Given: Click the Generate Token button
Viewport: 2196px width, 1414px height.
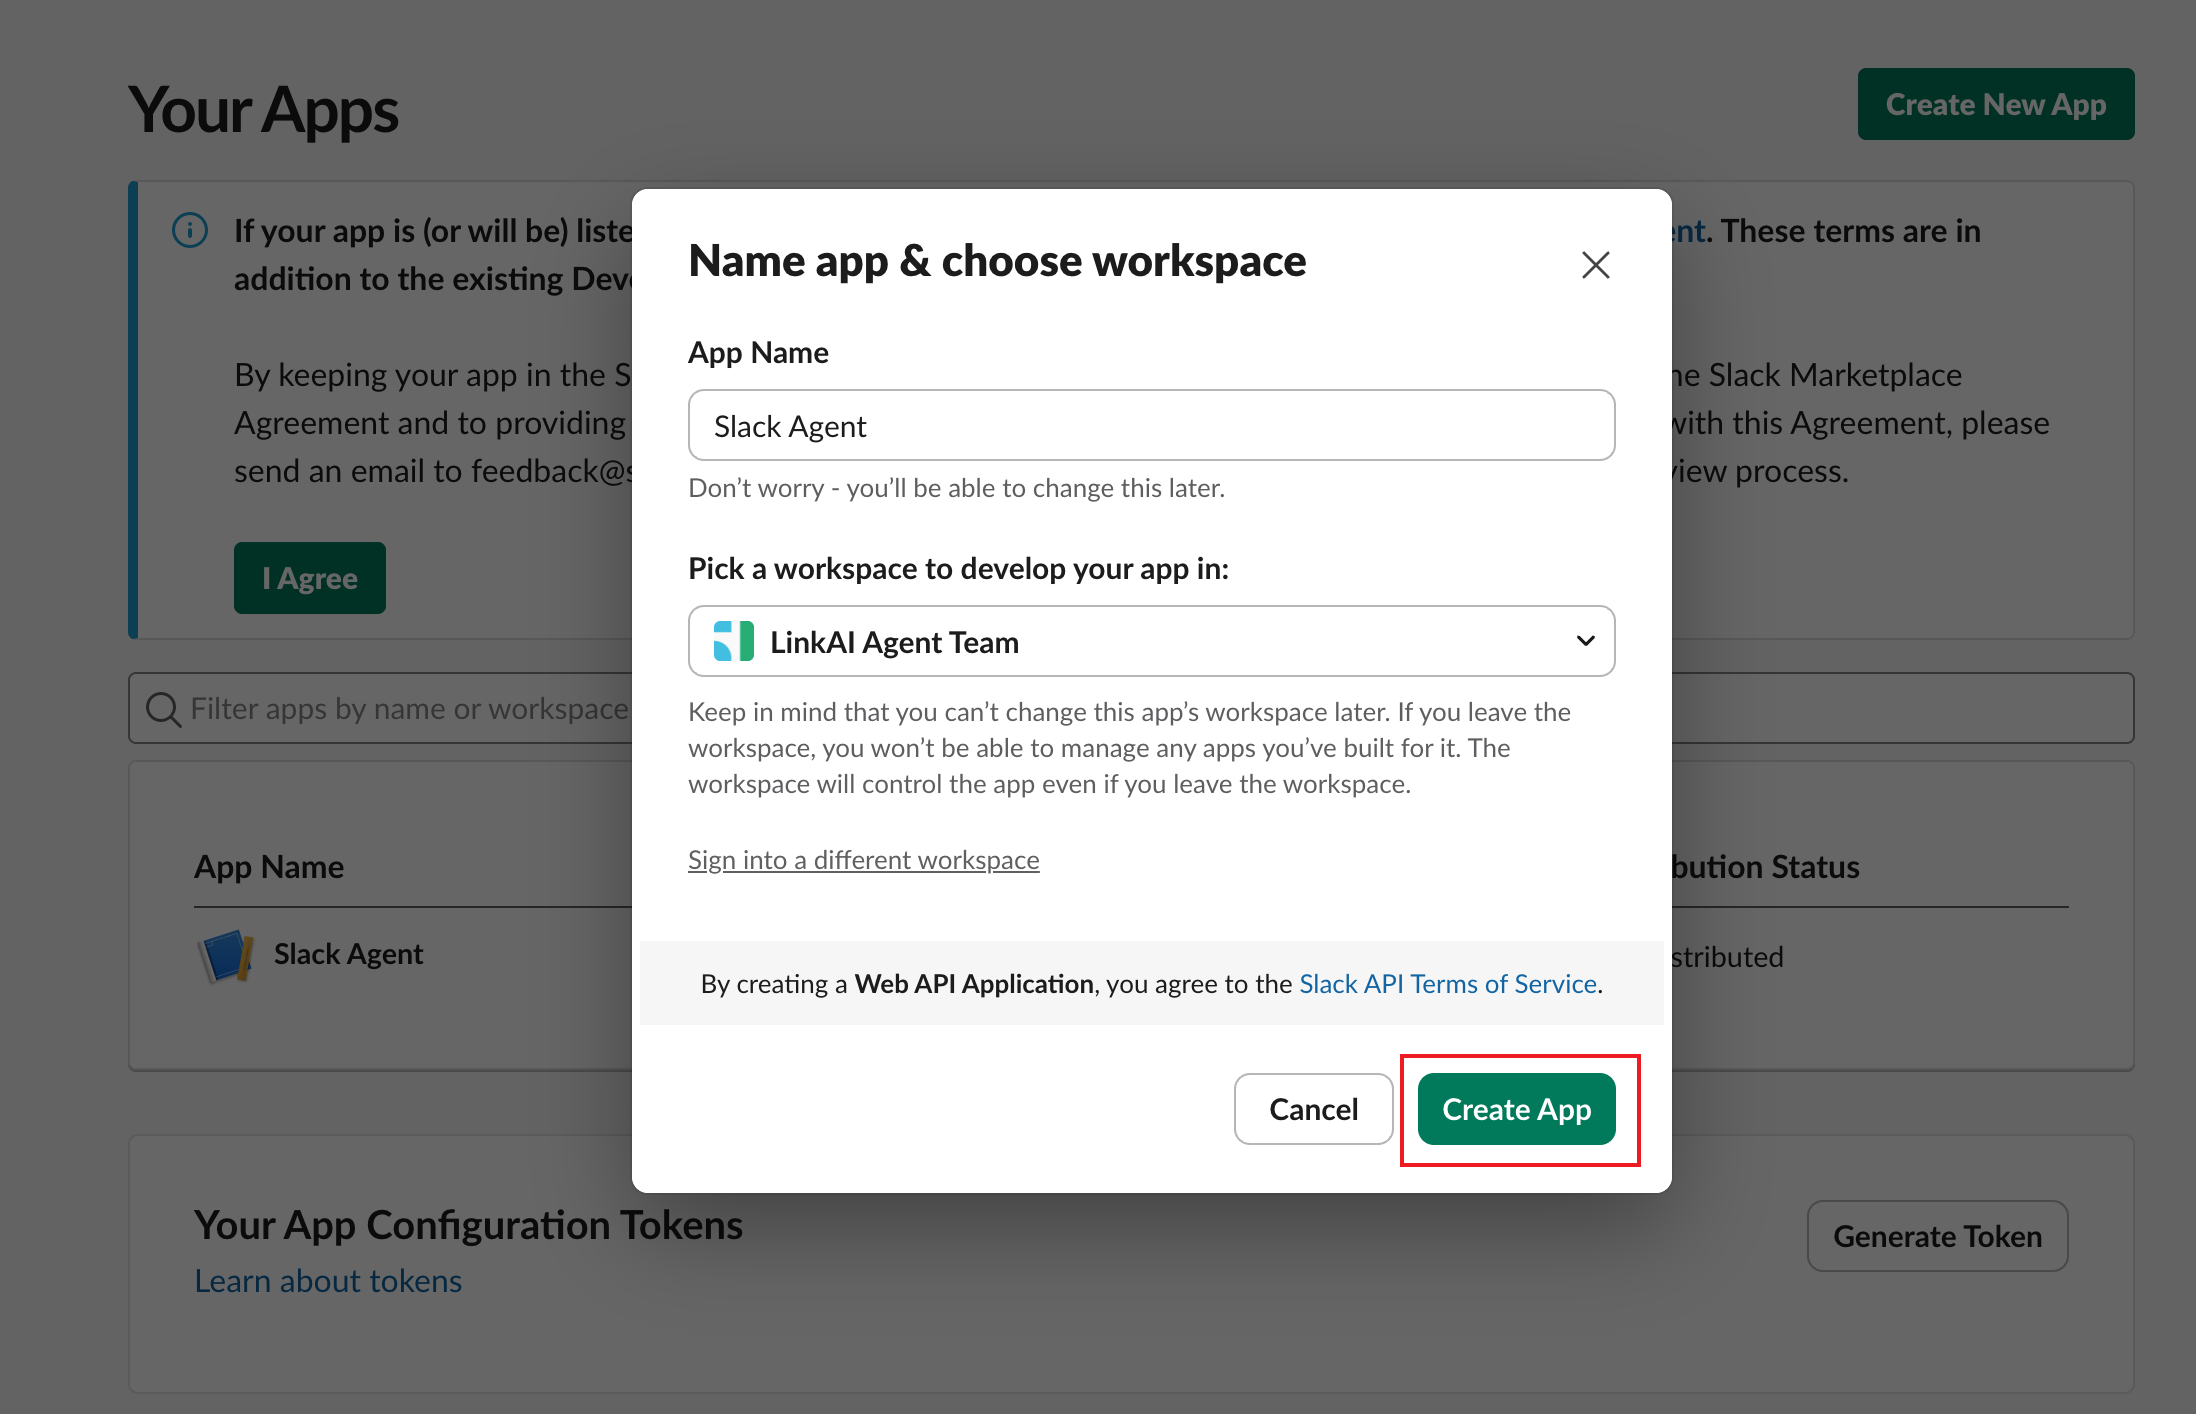Looking at the screenshot, I should tap(1937, 1236).
